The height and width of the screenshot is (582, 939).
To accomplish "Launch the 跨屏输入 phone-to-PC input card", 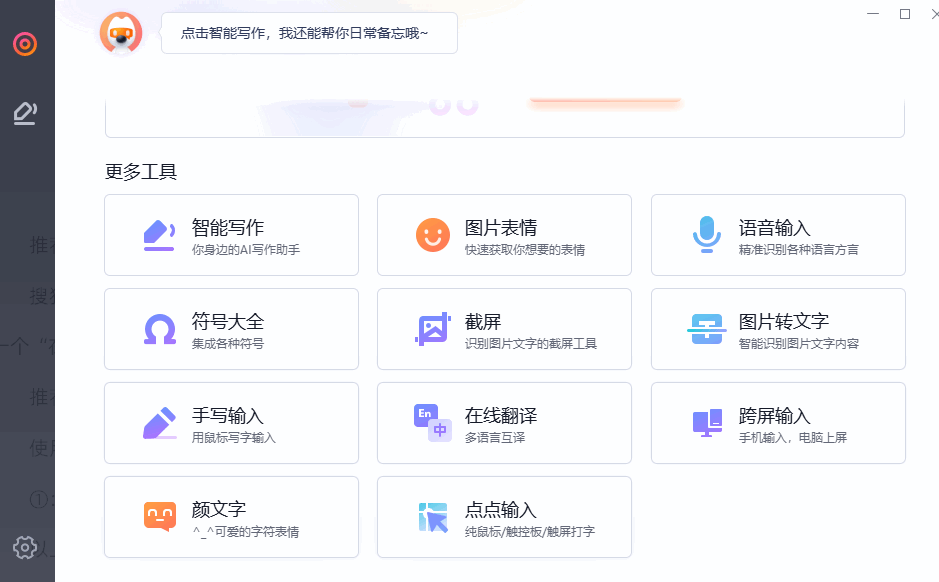I will tap(778, 422).
